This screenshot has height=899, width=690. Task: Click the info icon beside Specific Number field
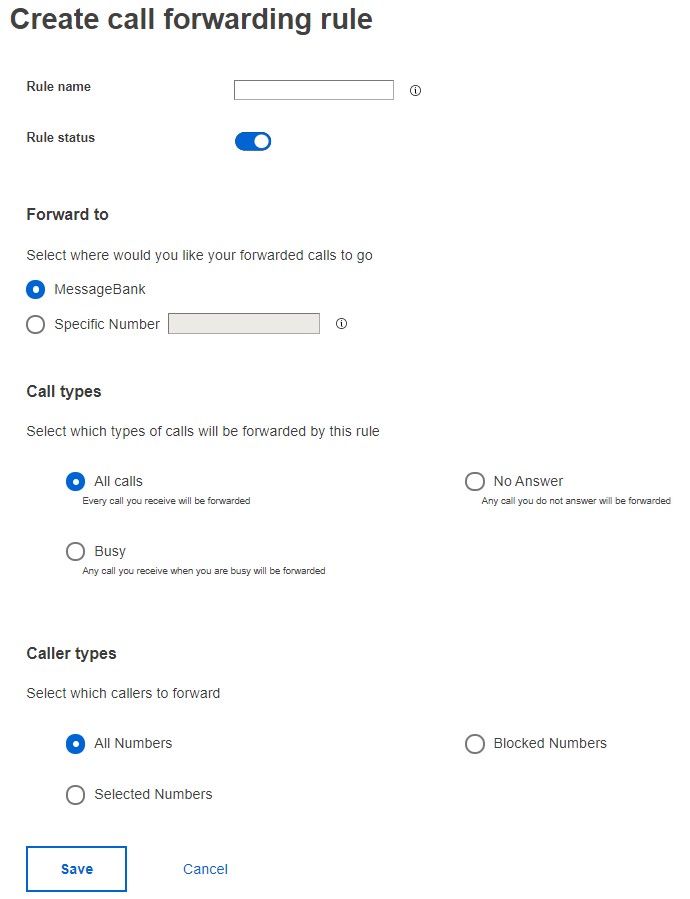click(x=341, y=324)
